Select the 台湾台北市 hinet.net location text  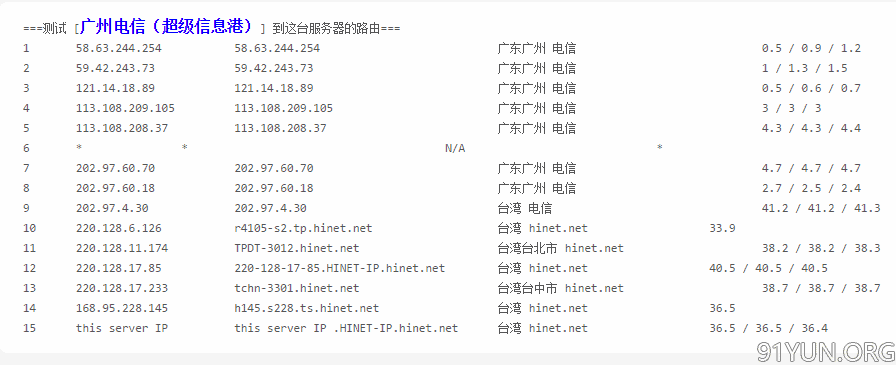click(x=561, y=248)
